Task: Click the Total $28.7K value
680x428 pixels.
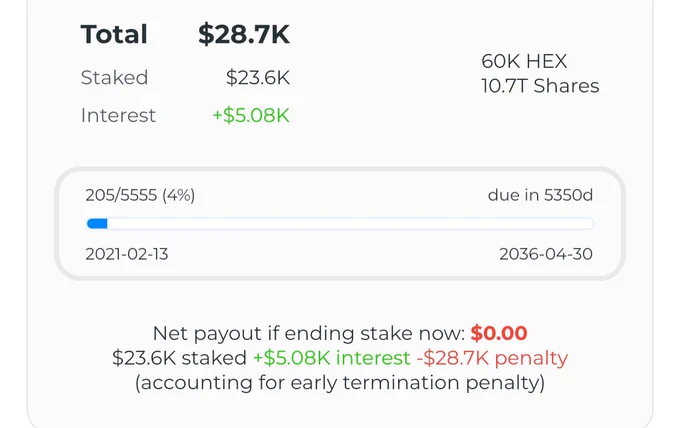Action: click(x=244, y=34)
